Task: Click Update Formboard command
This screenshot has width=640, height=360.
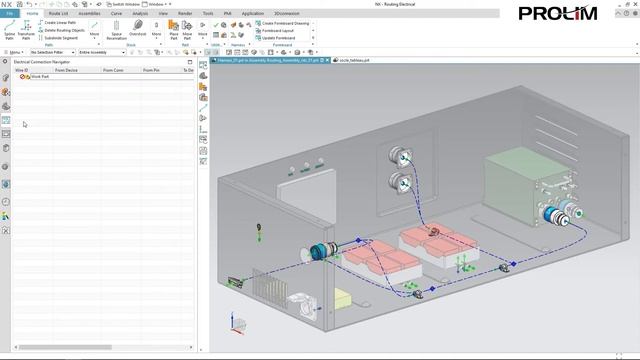Action: [275, 38]
